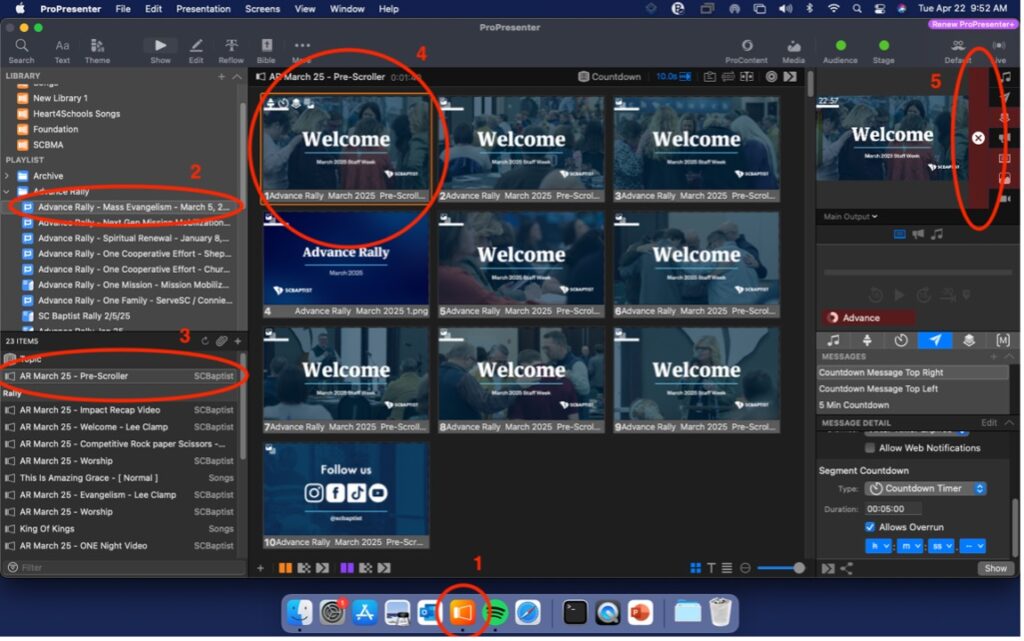Screen dimensions: 1024x641
Task: Select the announcements preview icon
Action: [918, 234]
